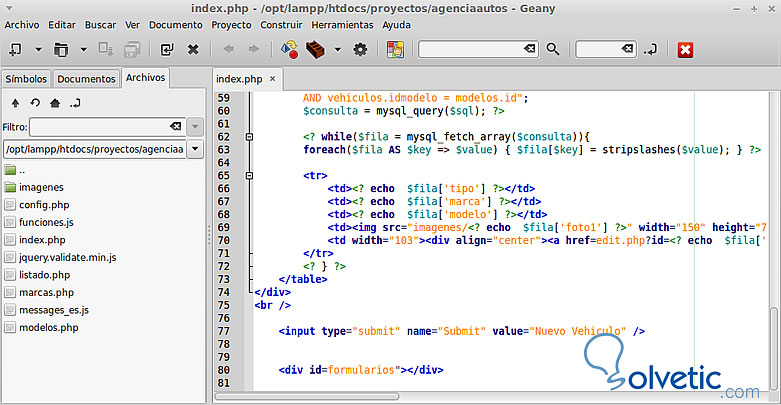Open the Ayuda menu
The height and width of the screenshot is (405, 781).
[396, 25]
